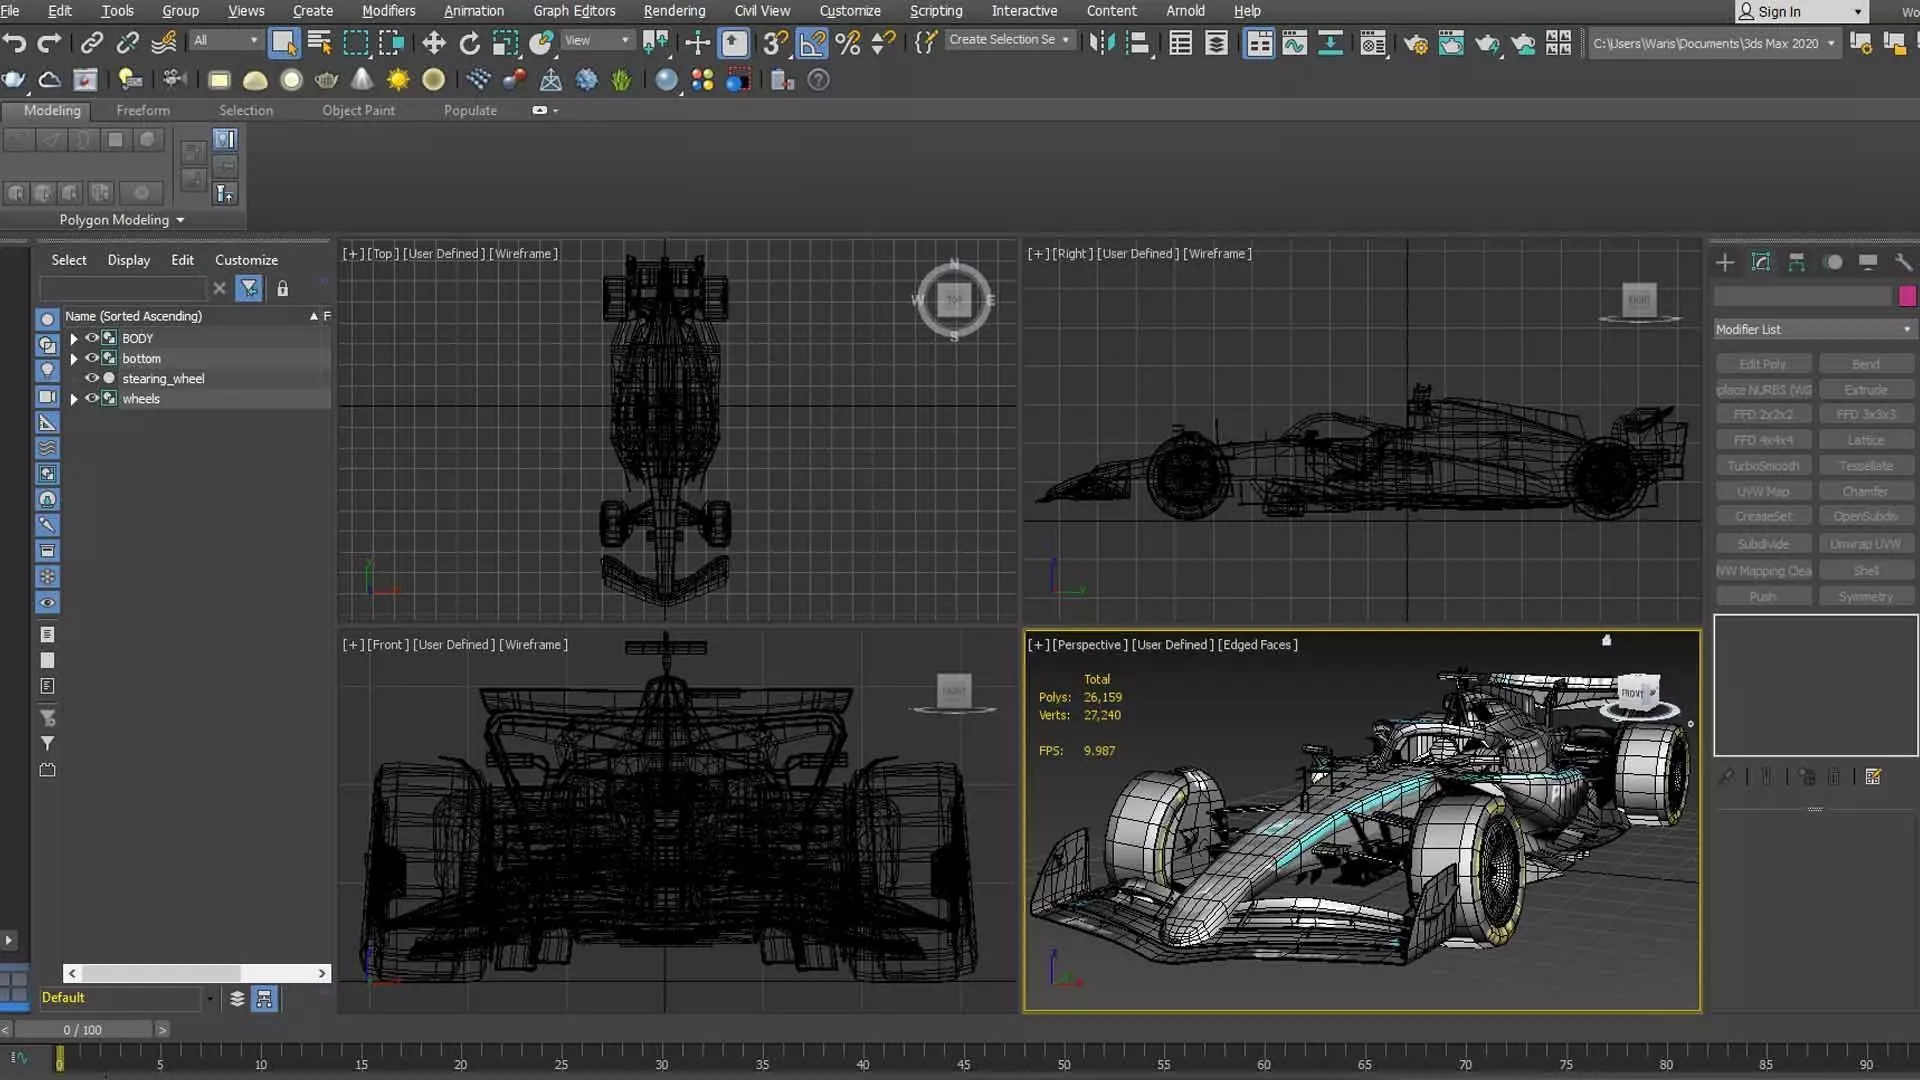Viewport: 1920px width, 1080px height.
Task: Open the Sign In dropdown
Action: [x=1801, y=12]
